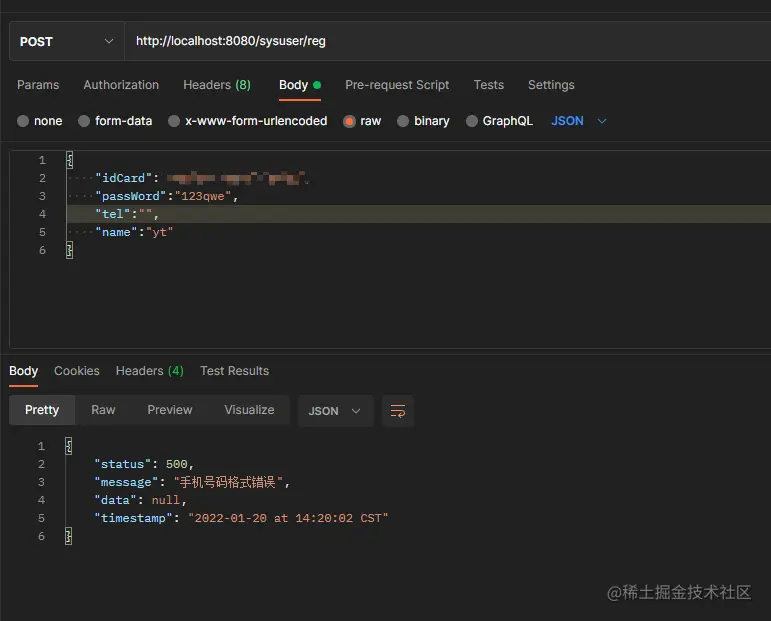This screenshot has height=621, width=771.
Task: Open the blue JSON body format dropdown
Action: pyautogui.click(x=579, y=121)
